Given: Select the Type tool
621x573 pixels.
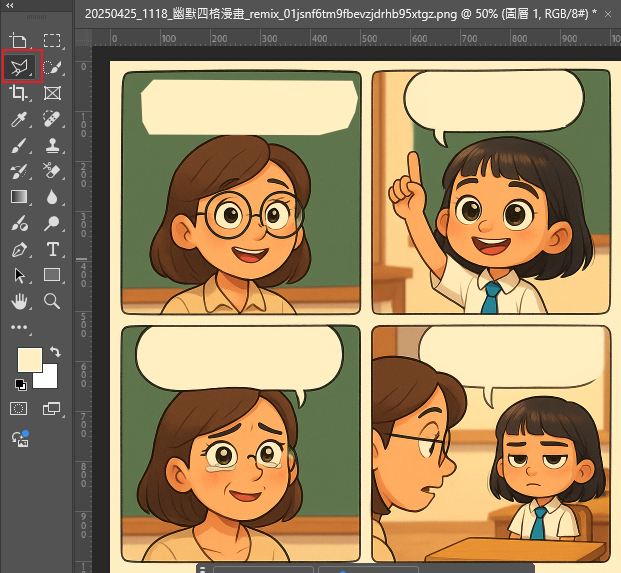Looking at the screenshot, I should [52, 250].
